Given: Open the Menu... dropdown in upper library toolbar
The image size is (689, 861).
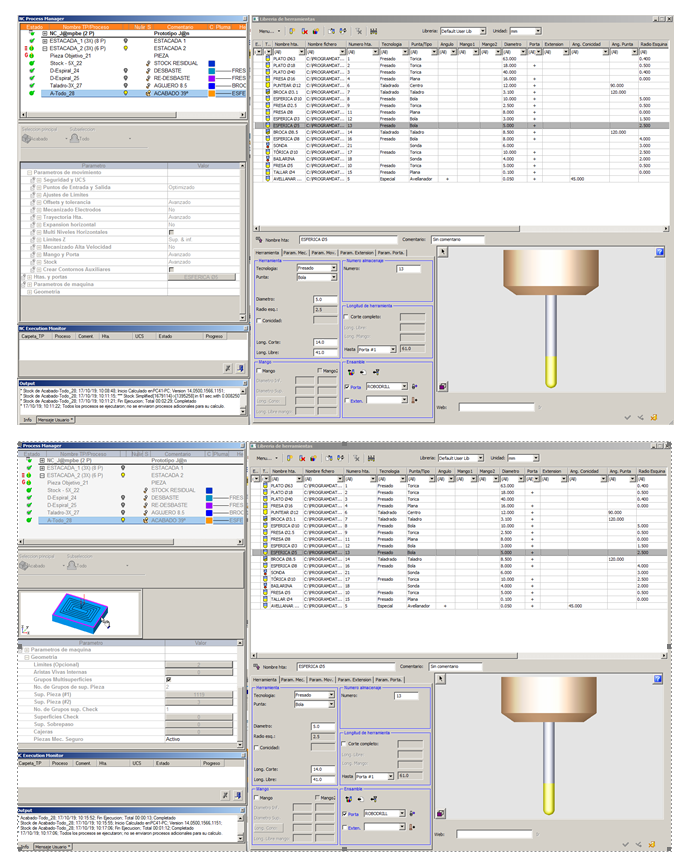Looking at the screenshot, I should [270, 31].
